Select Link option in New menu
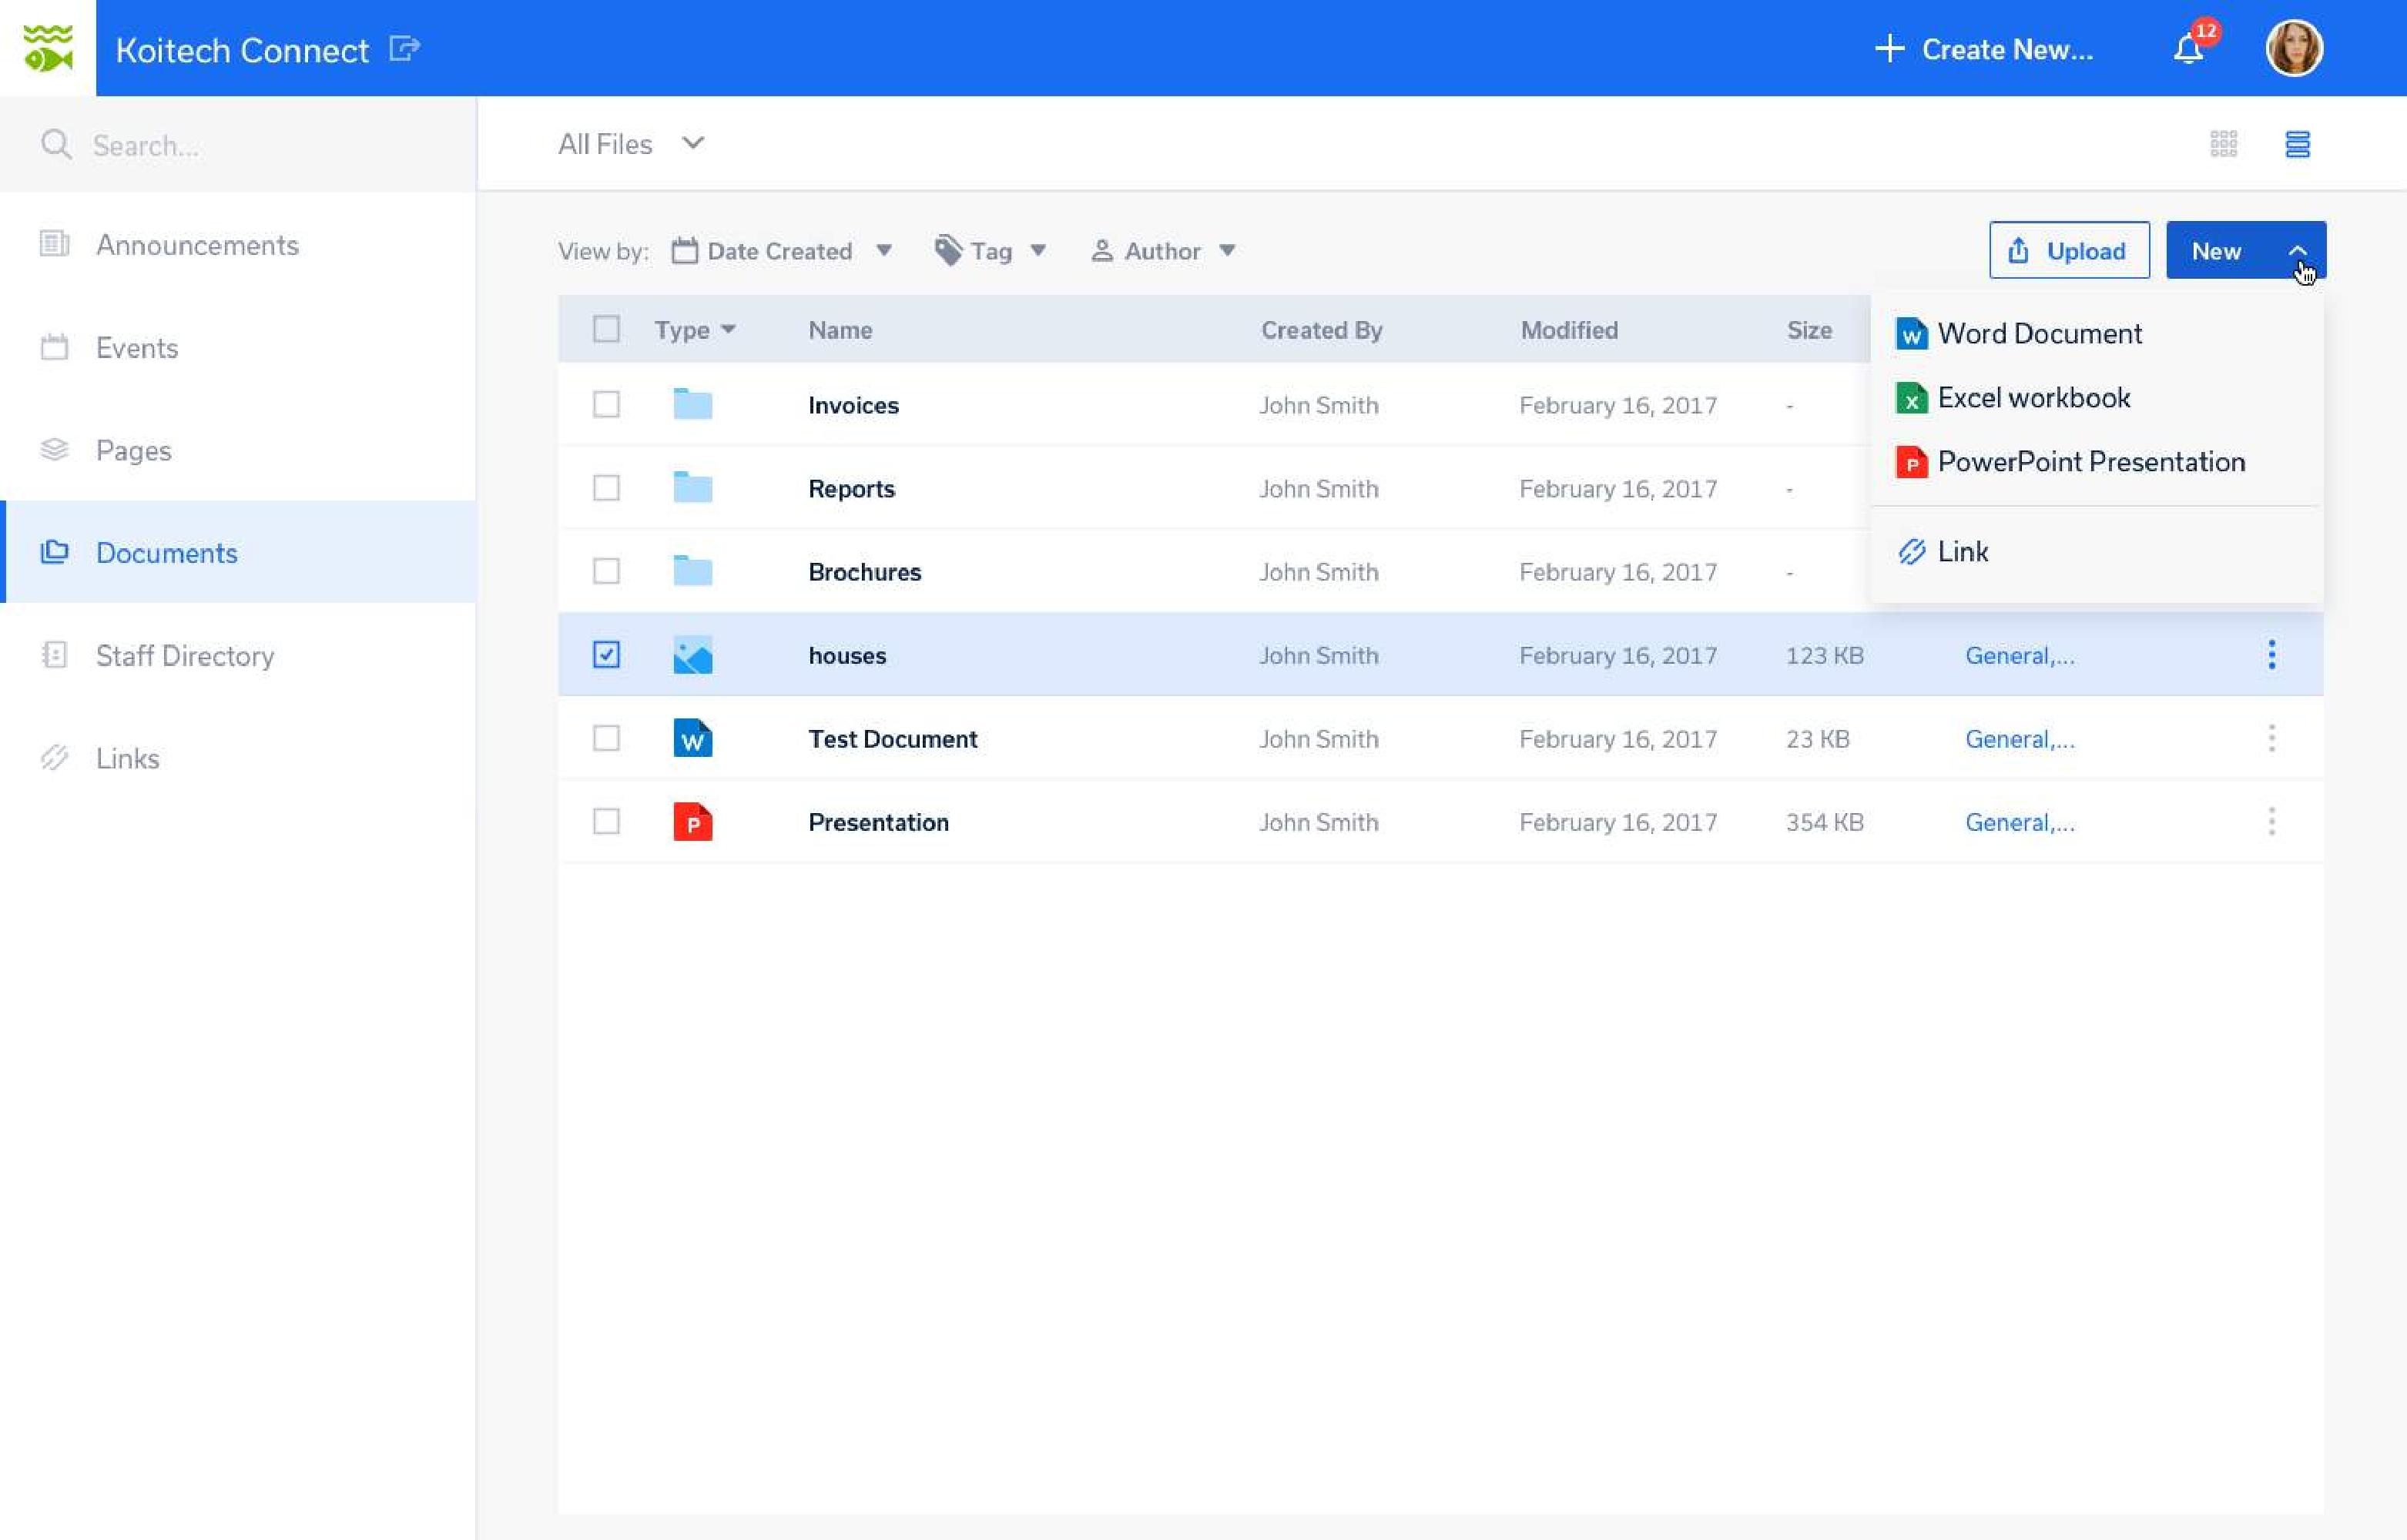The image size is (2407, 1540). (1961, 552)
